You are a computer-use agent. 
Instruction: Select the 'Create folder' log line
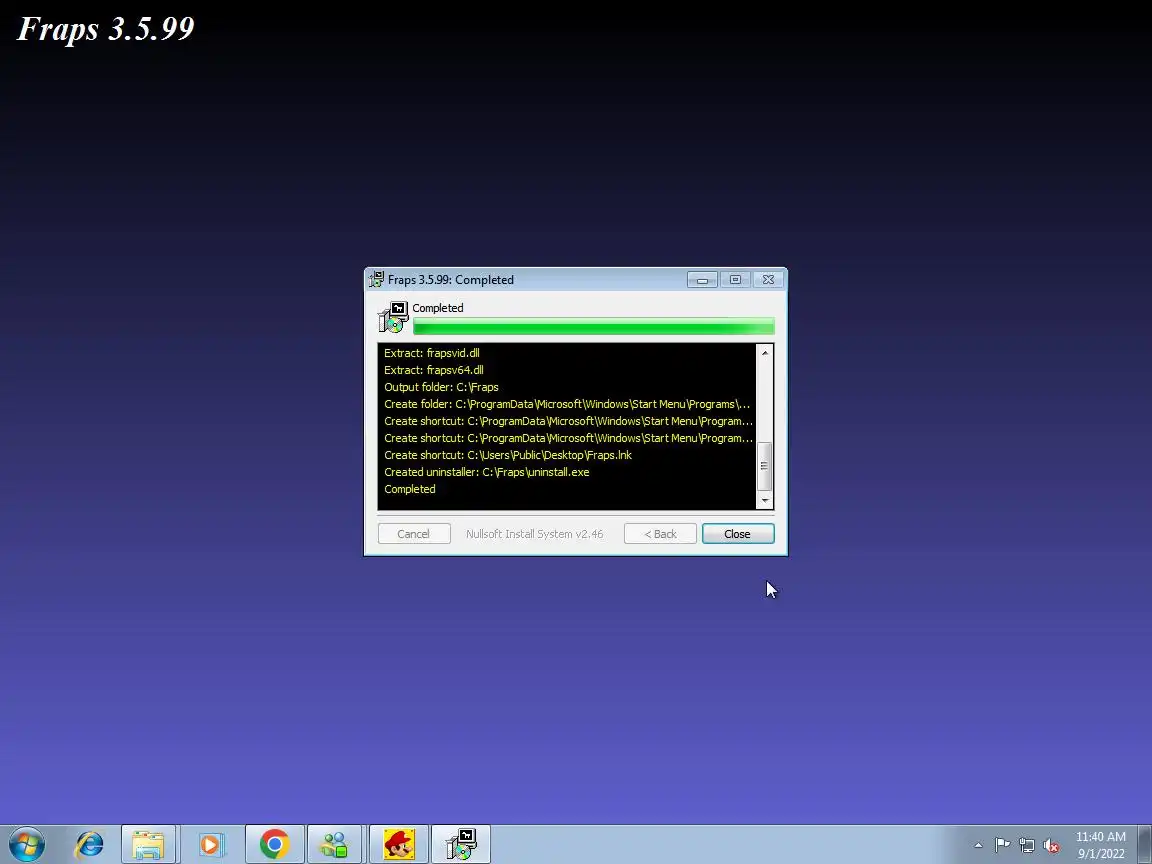click(567, 404)
